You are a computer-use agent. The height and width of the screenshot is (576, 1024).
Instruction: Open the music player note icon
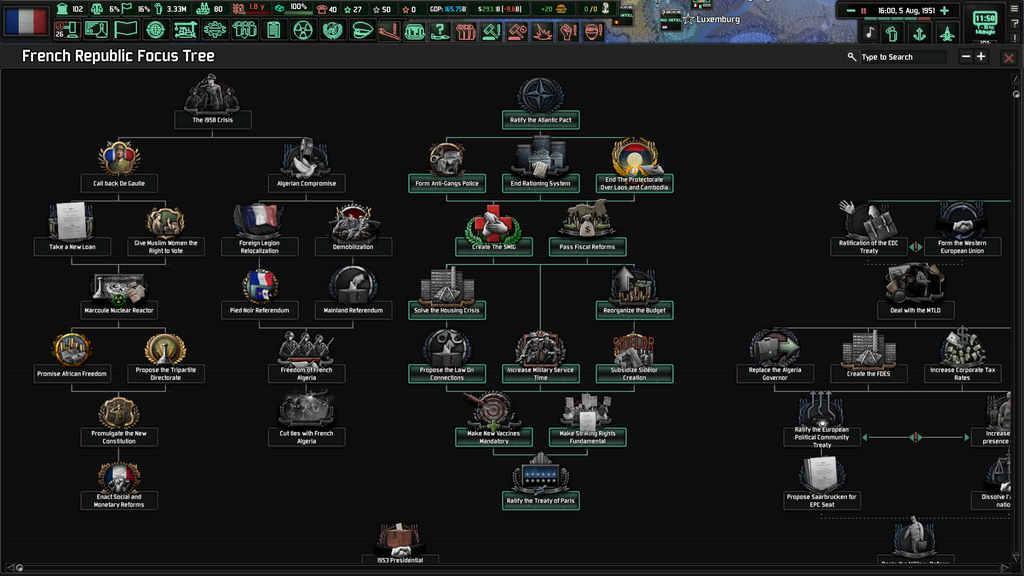coord(870,33)
